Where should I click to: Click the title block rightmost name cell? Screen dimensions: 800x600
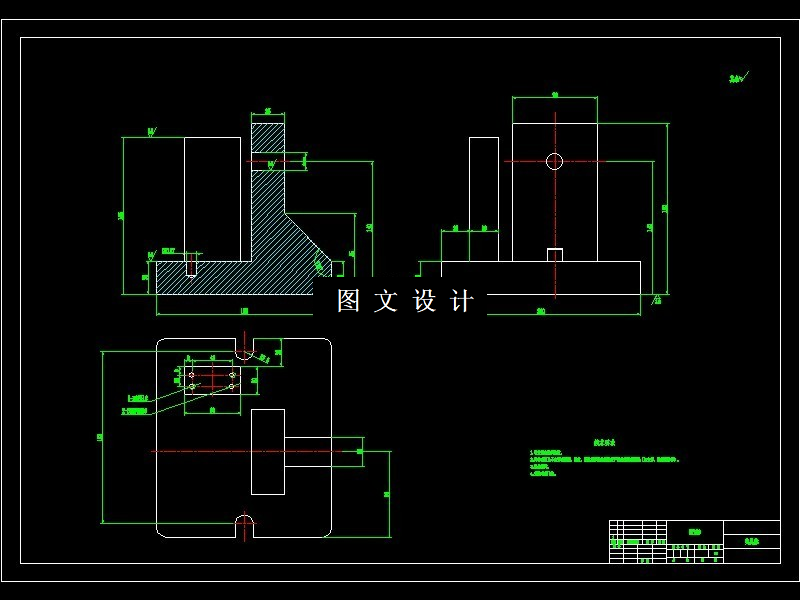[752, 541]
